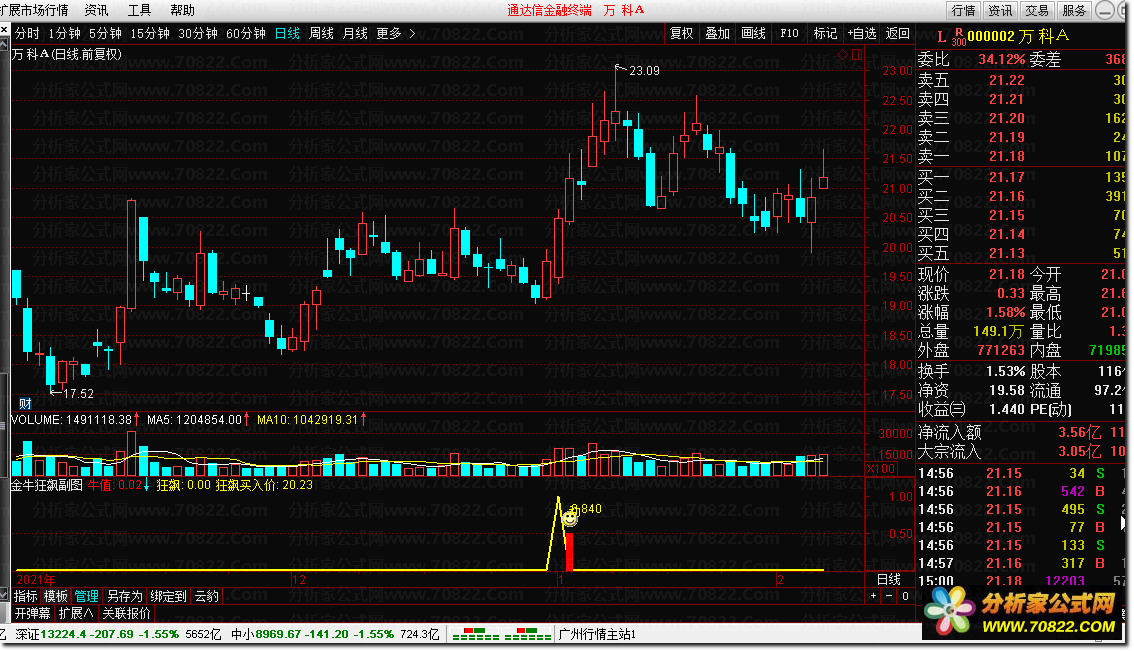Open the 管理 management tab
The width and height of the screenshot is (1134, 651).
click(x=86, y=596)
